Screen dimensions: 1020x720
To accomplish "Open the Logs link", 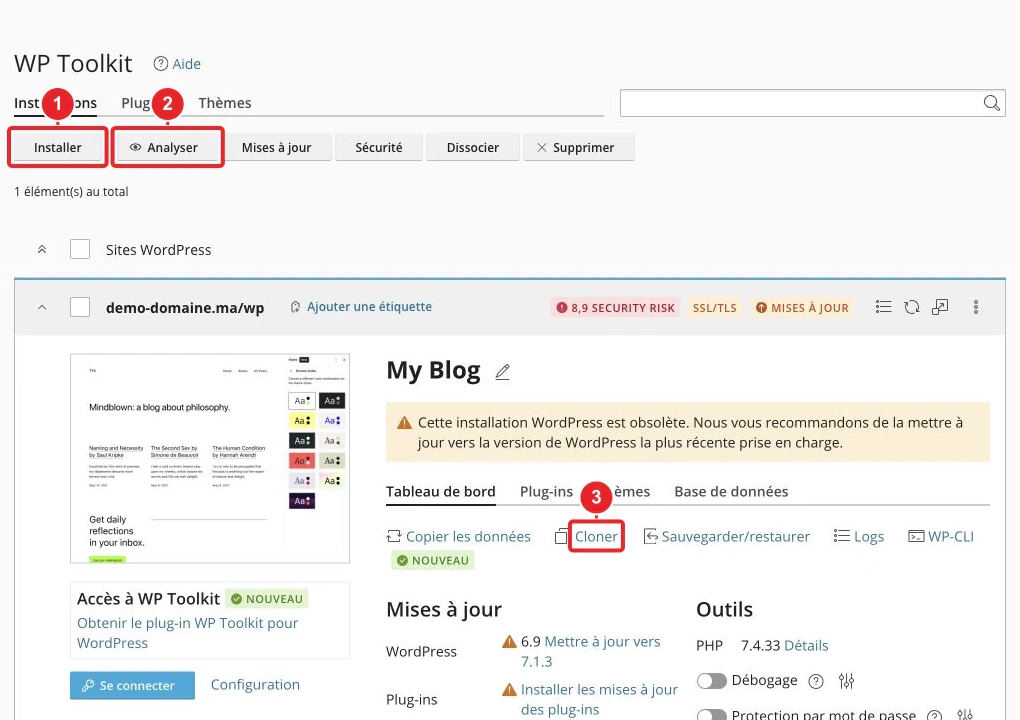I will point(869,537).
